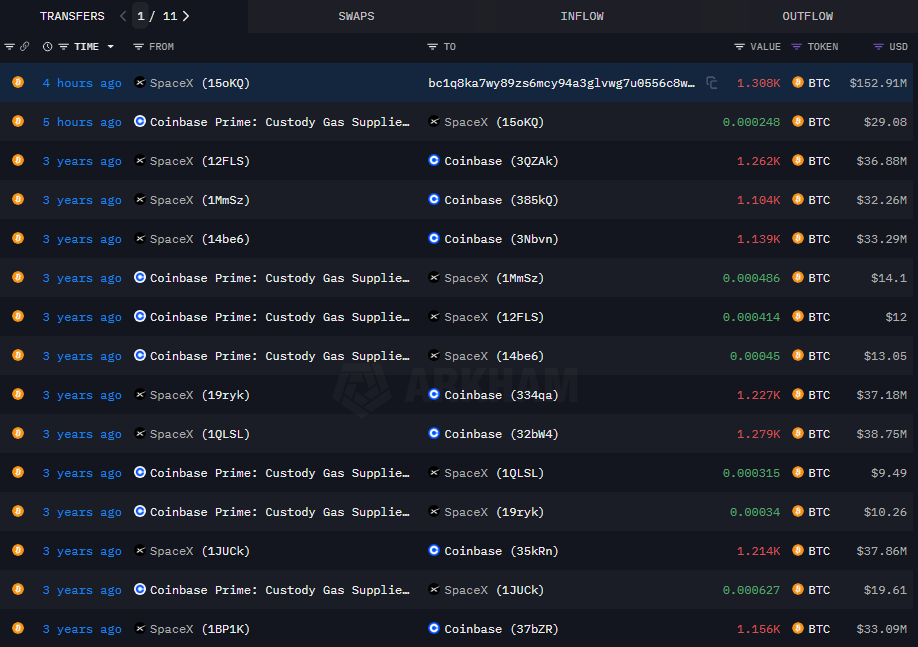Copy the bc1q8ka7 address with copy icon
This screenshot has height=647, width=918.
(x=711, y=83)
